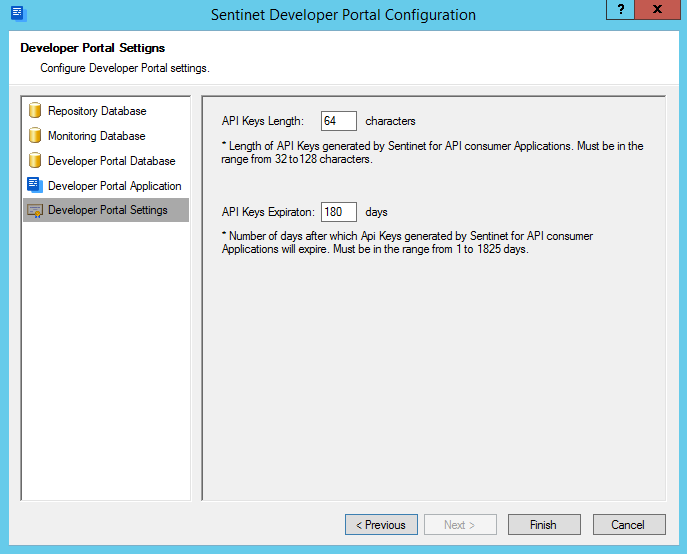The height and width of the screenshot is (554, 687).
Task: Click the window title 'Sentinet Developer Portal Configuration'
Action: click(x=343, y=15)
